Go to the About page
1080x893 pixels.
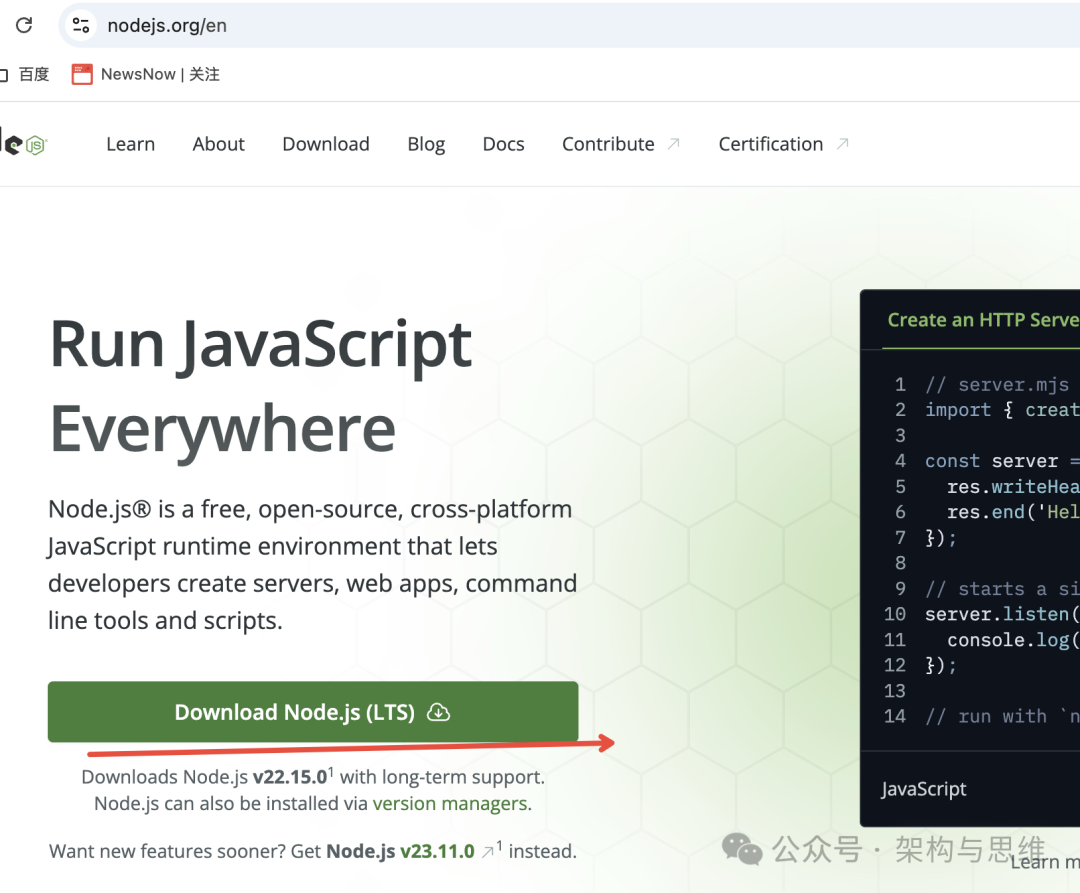tap(218, 144)
